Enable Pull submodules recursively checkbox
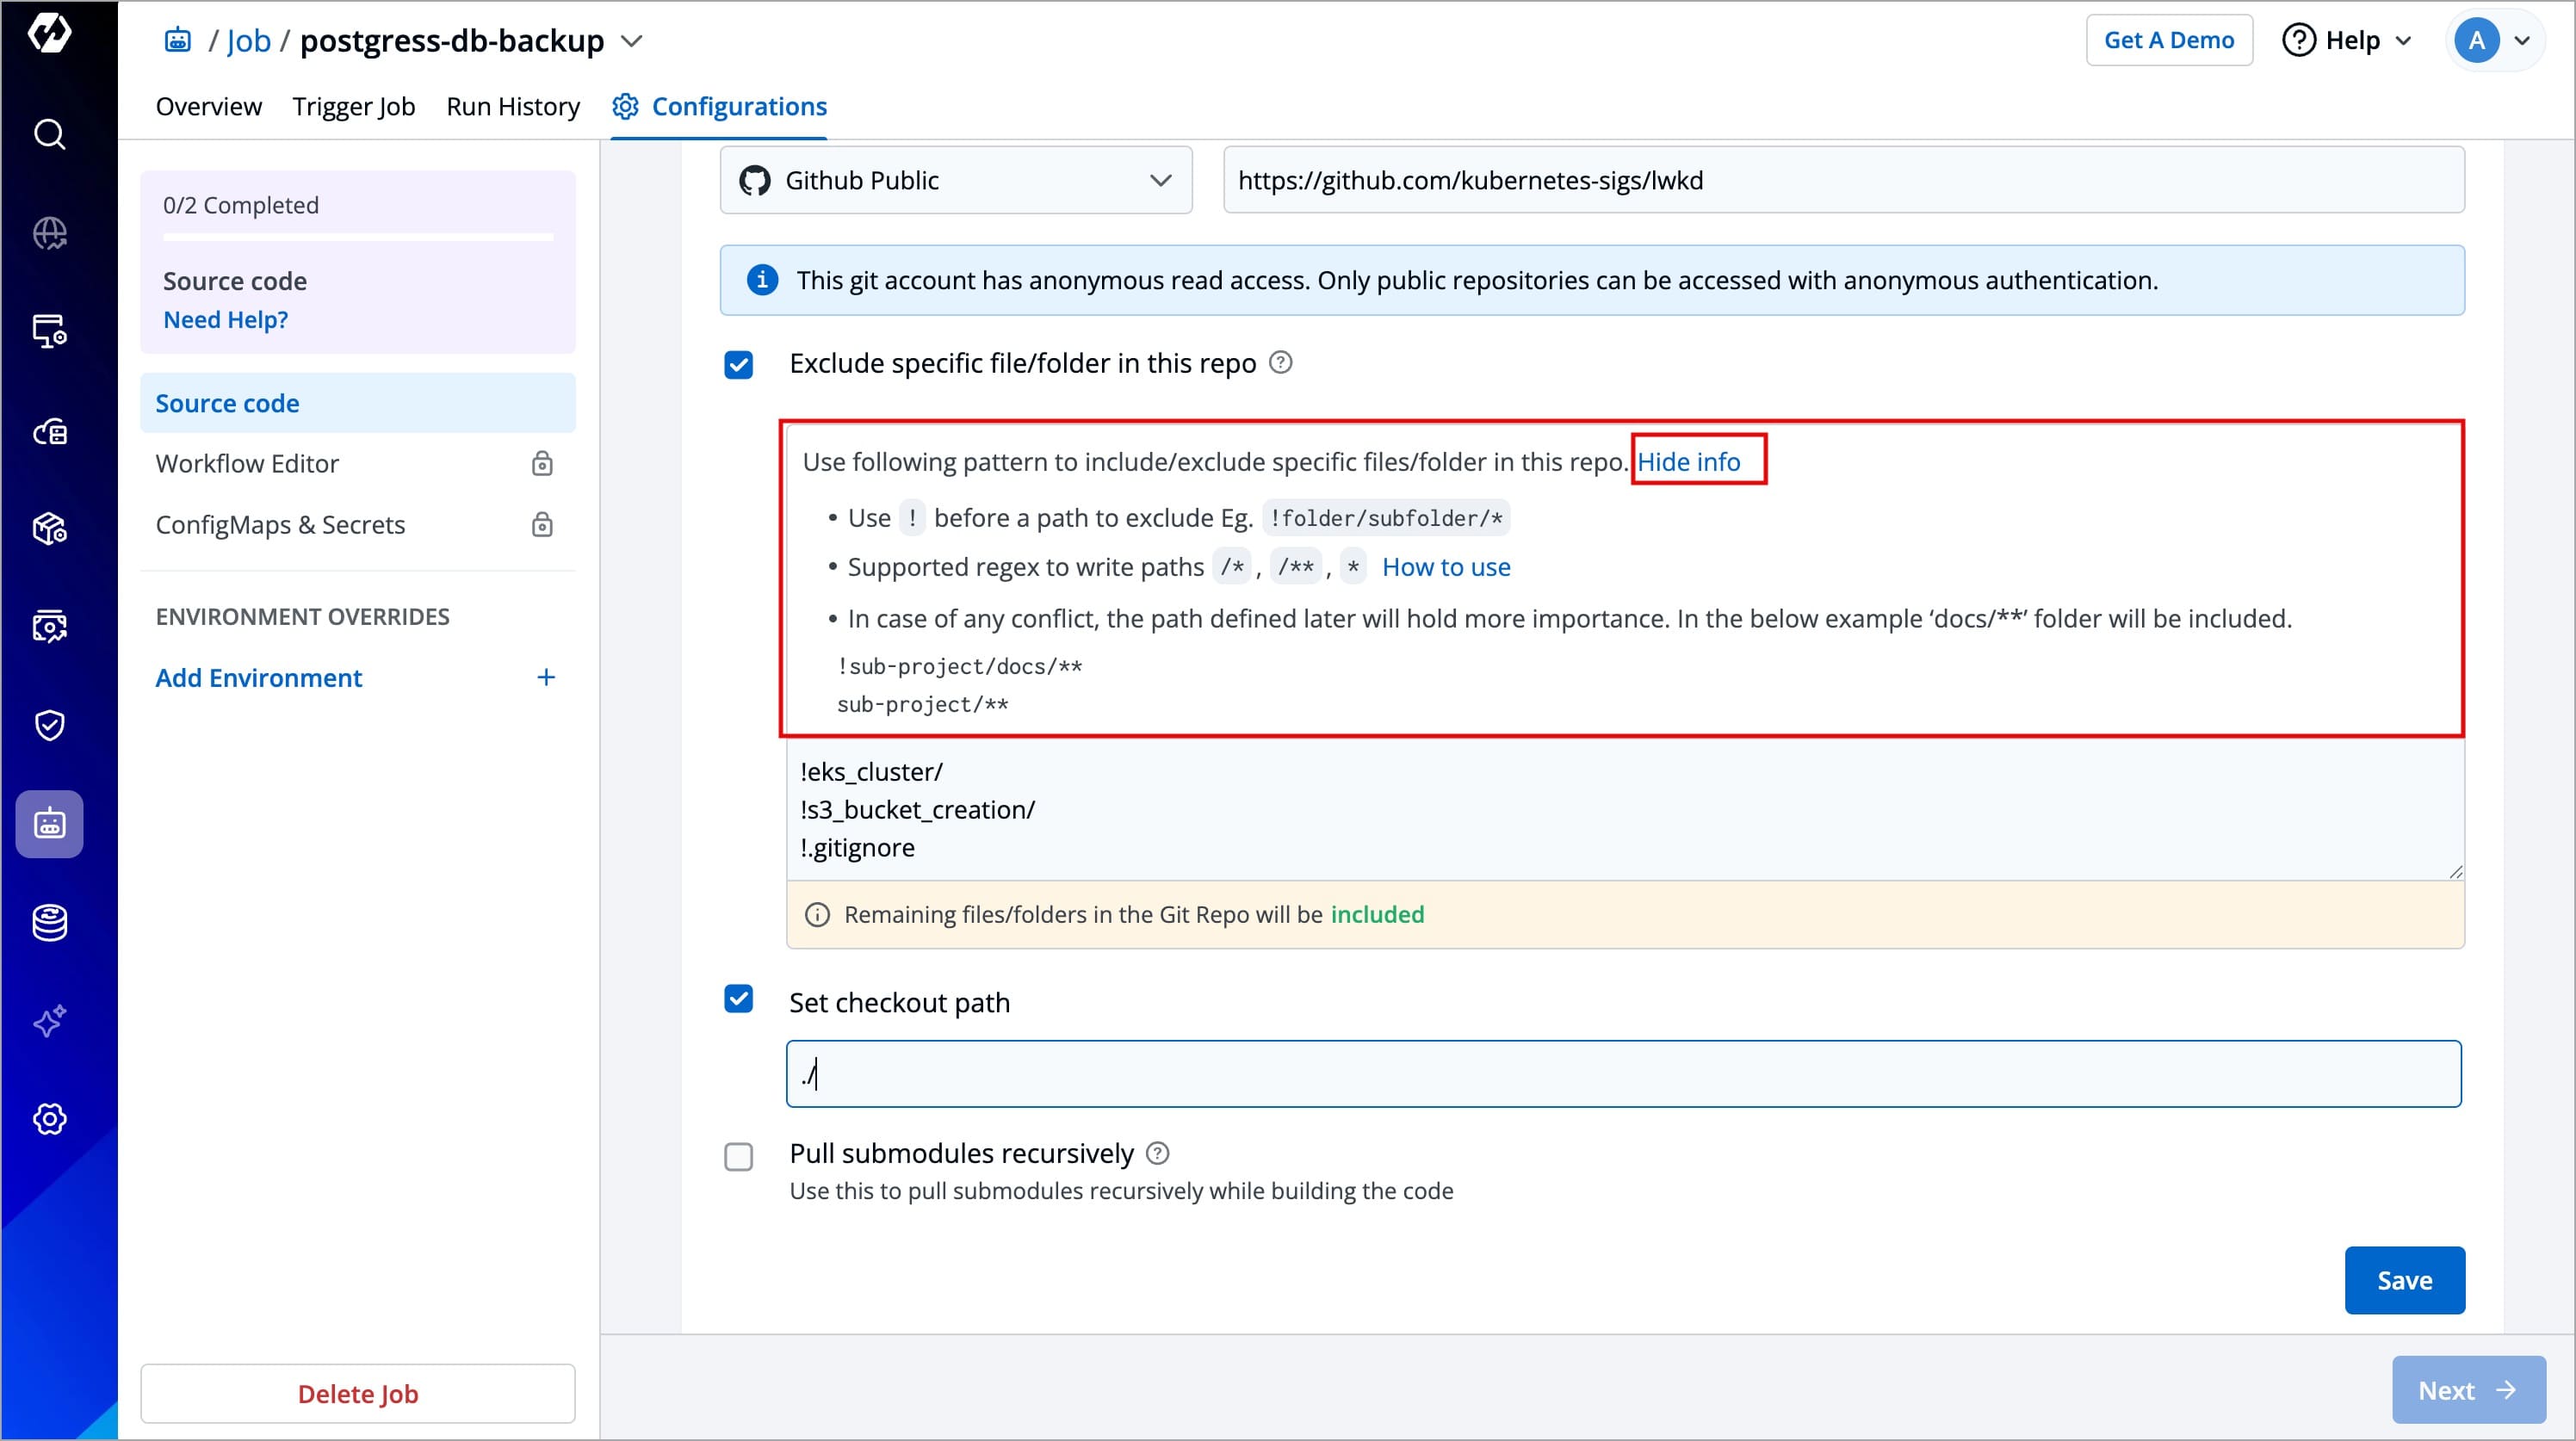The width and height of the screenshot is (2576, 1441). coord(739,1157)
